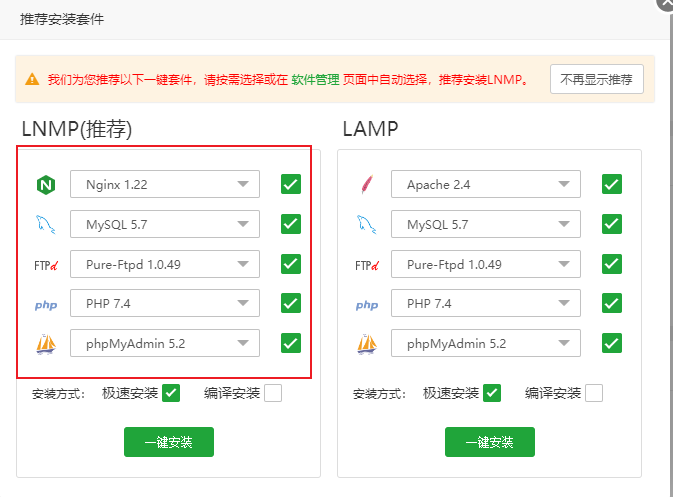Click the phpMyAdmin sailboat icon in LNMP
The height and width of the screenshot is (497, 673).
(x=46, y=344)
